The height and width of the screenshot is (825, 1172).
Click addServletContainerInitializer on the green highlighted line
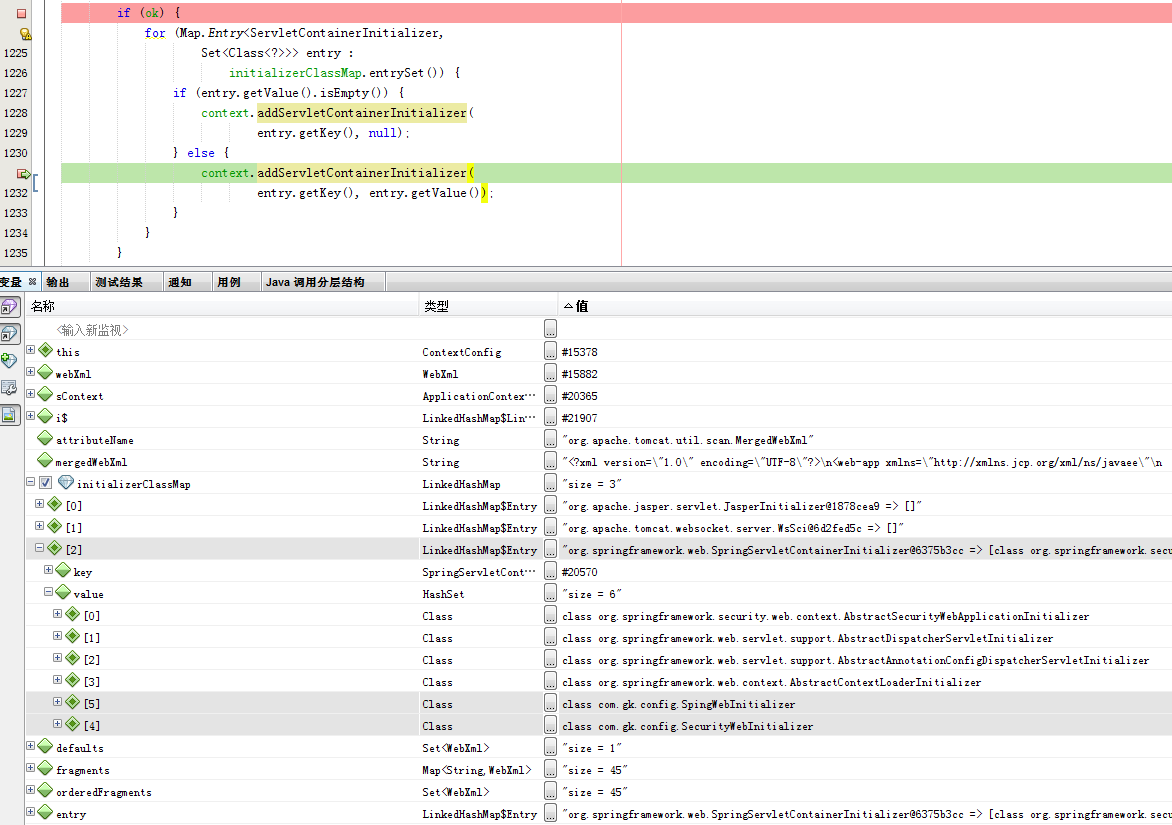(x=362, y=173)
